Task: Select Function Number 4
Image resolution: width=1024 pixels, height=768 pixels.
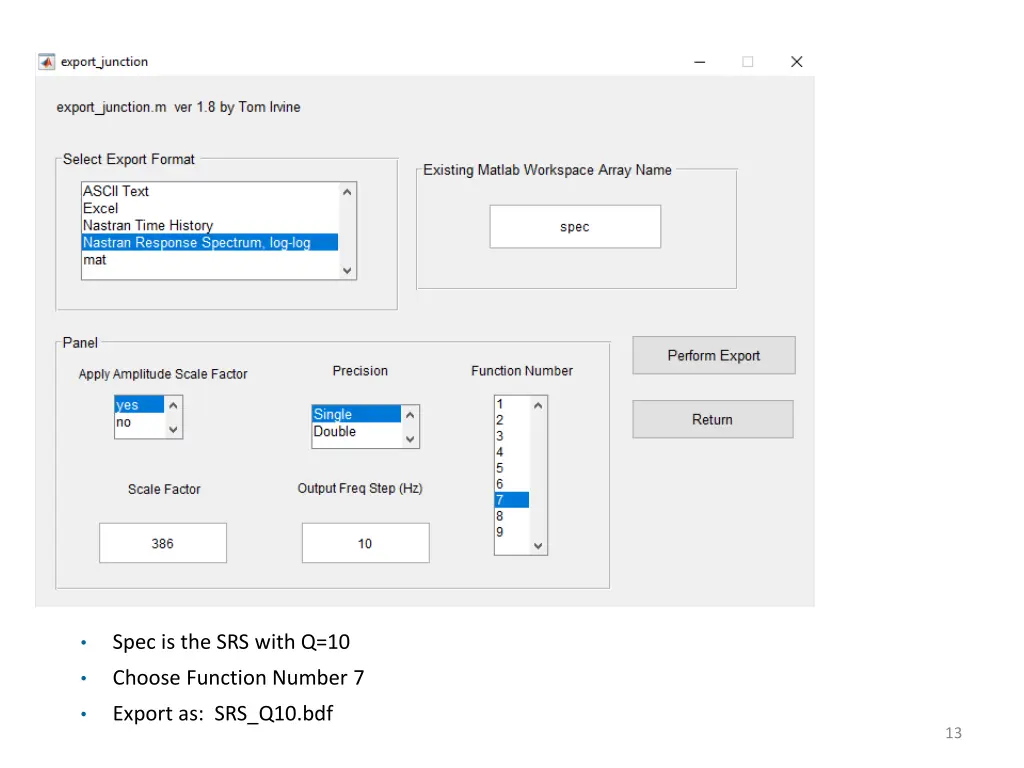Action: tap(512, 452)
